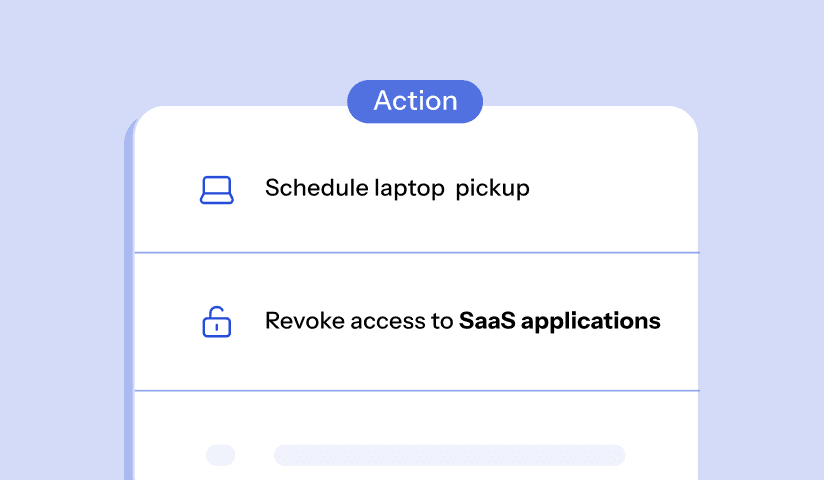Click the divider below Revoke access row
The width and height of the screenshot is (824, 480).
[x=416, y=390]
